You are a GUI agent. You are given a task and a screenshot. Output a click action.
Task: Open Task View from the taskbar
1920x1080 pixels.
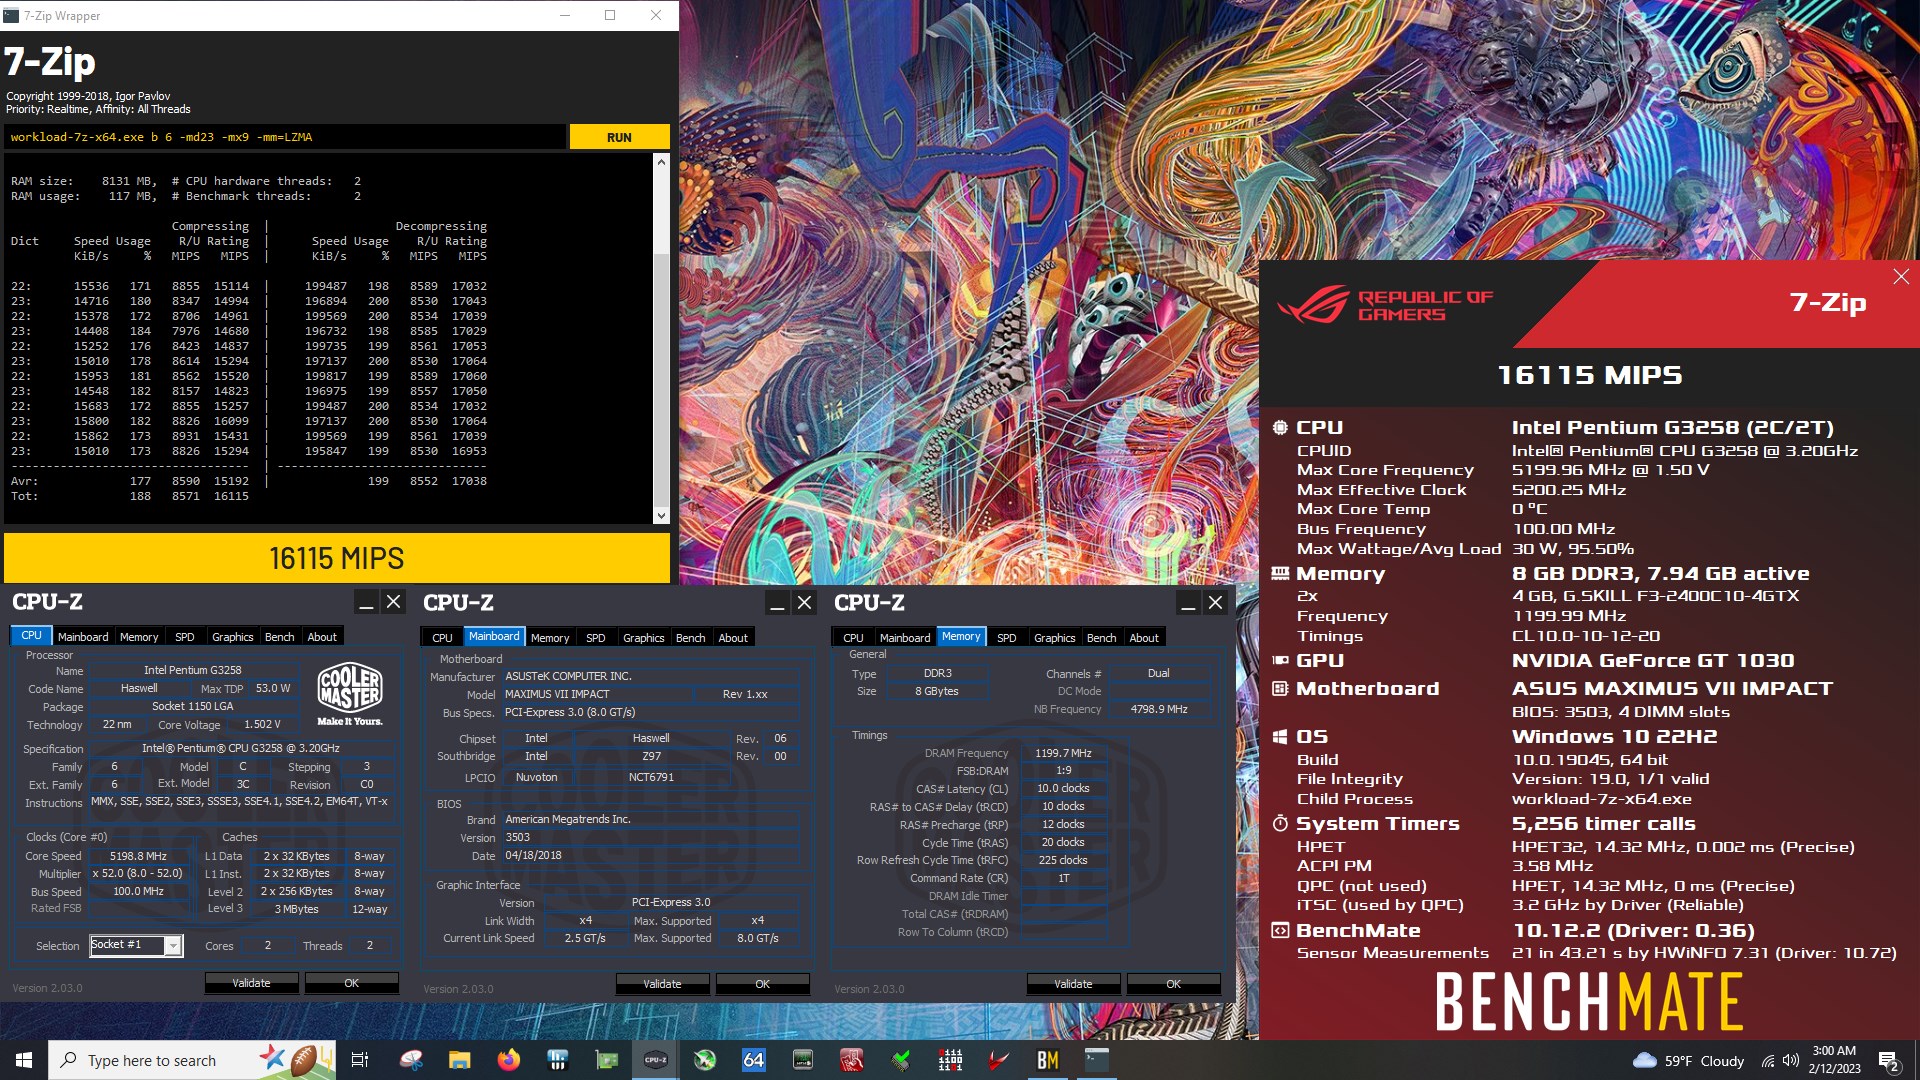pyautogui.click(x=360, y=1060)
